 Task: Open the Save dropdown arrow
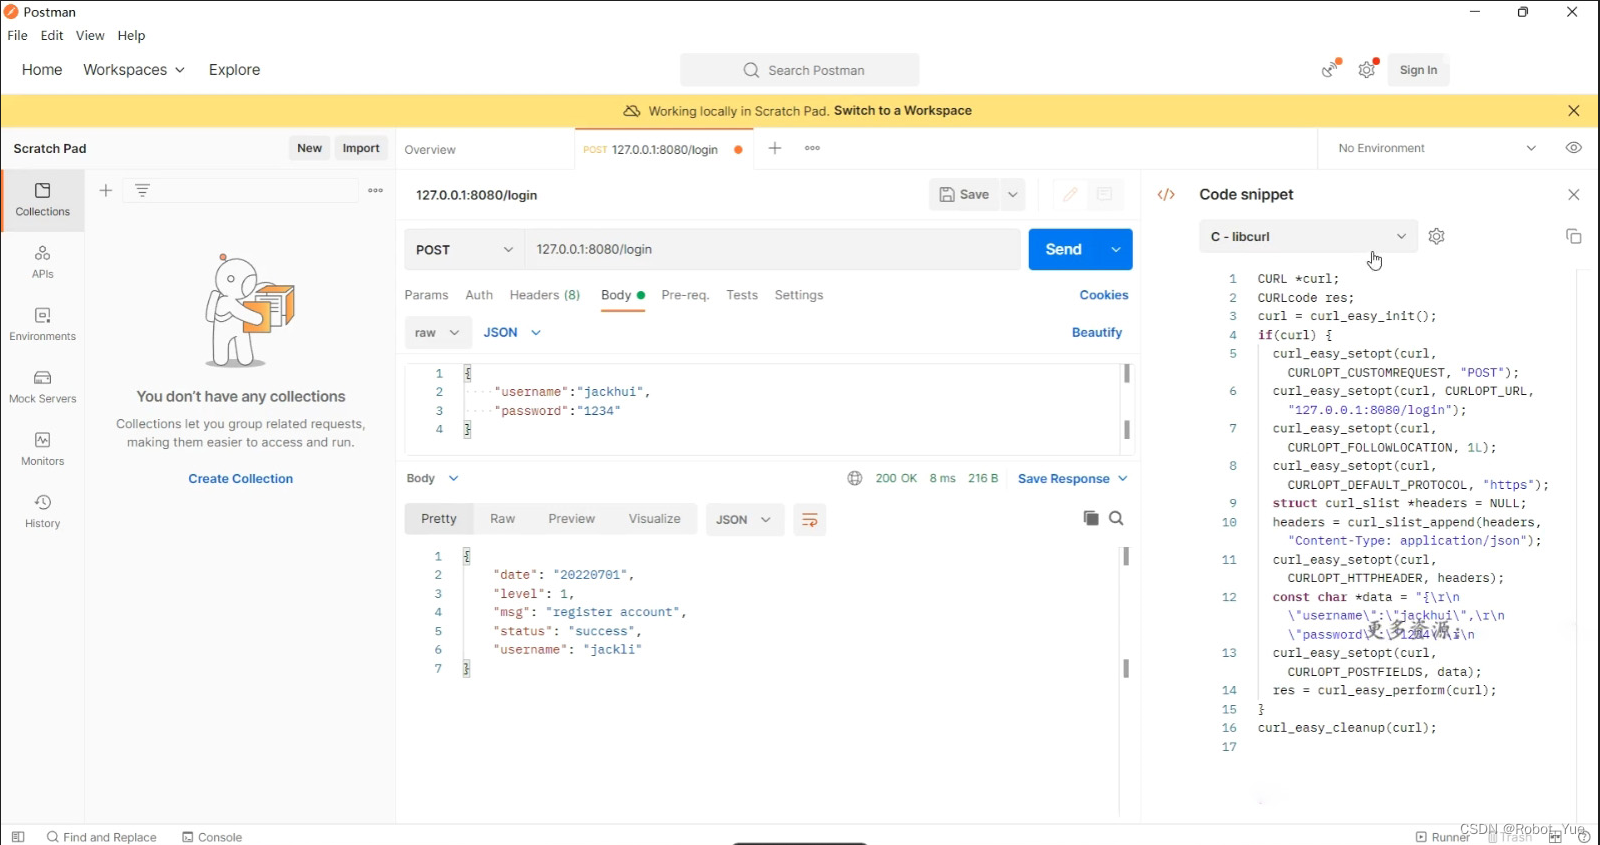click(1013, 195)
